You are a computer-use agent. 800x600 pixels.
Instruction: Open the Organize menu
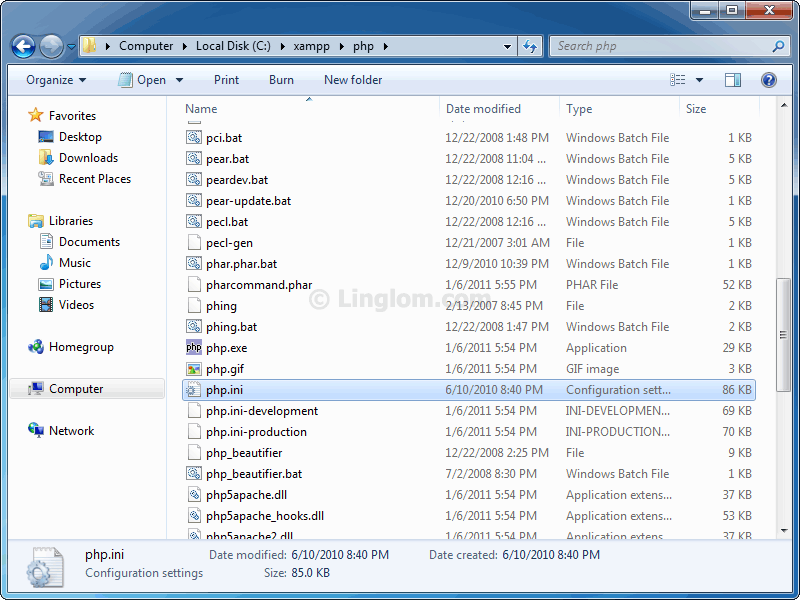[56, 80]
